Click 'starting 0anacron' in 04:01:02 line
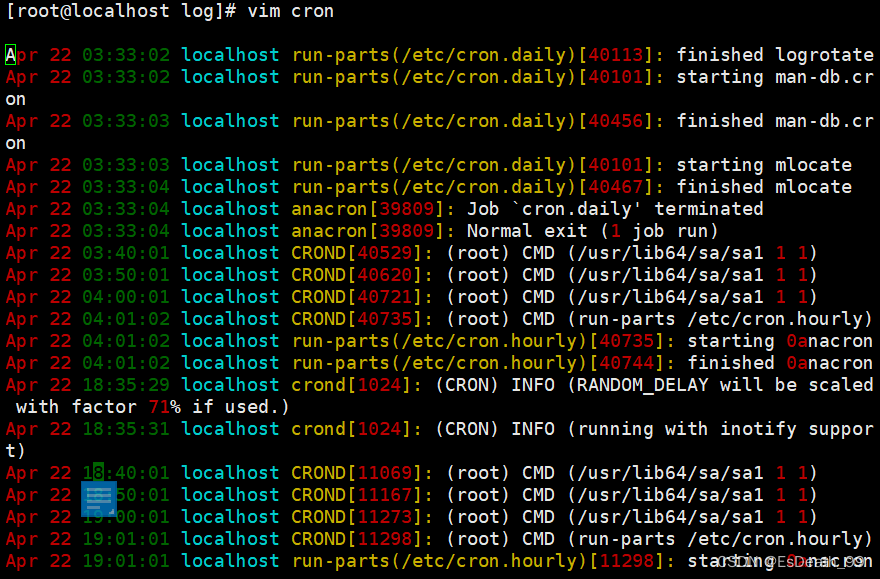 click(x=780, y=341)
